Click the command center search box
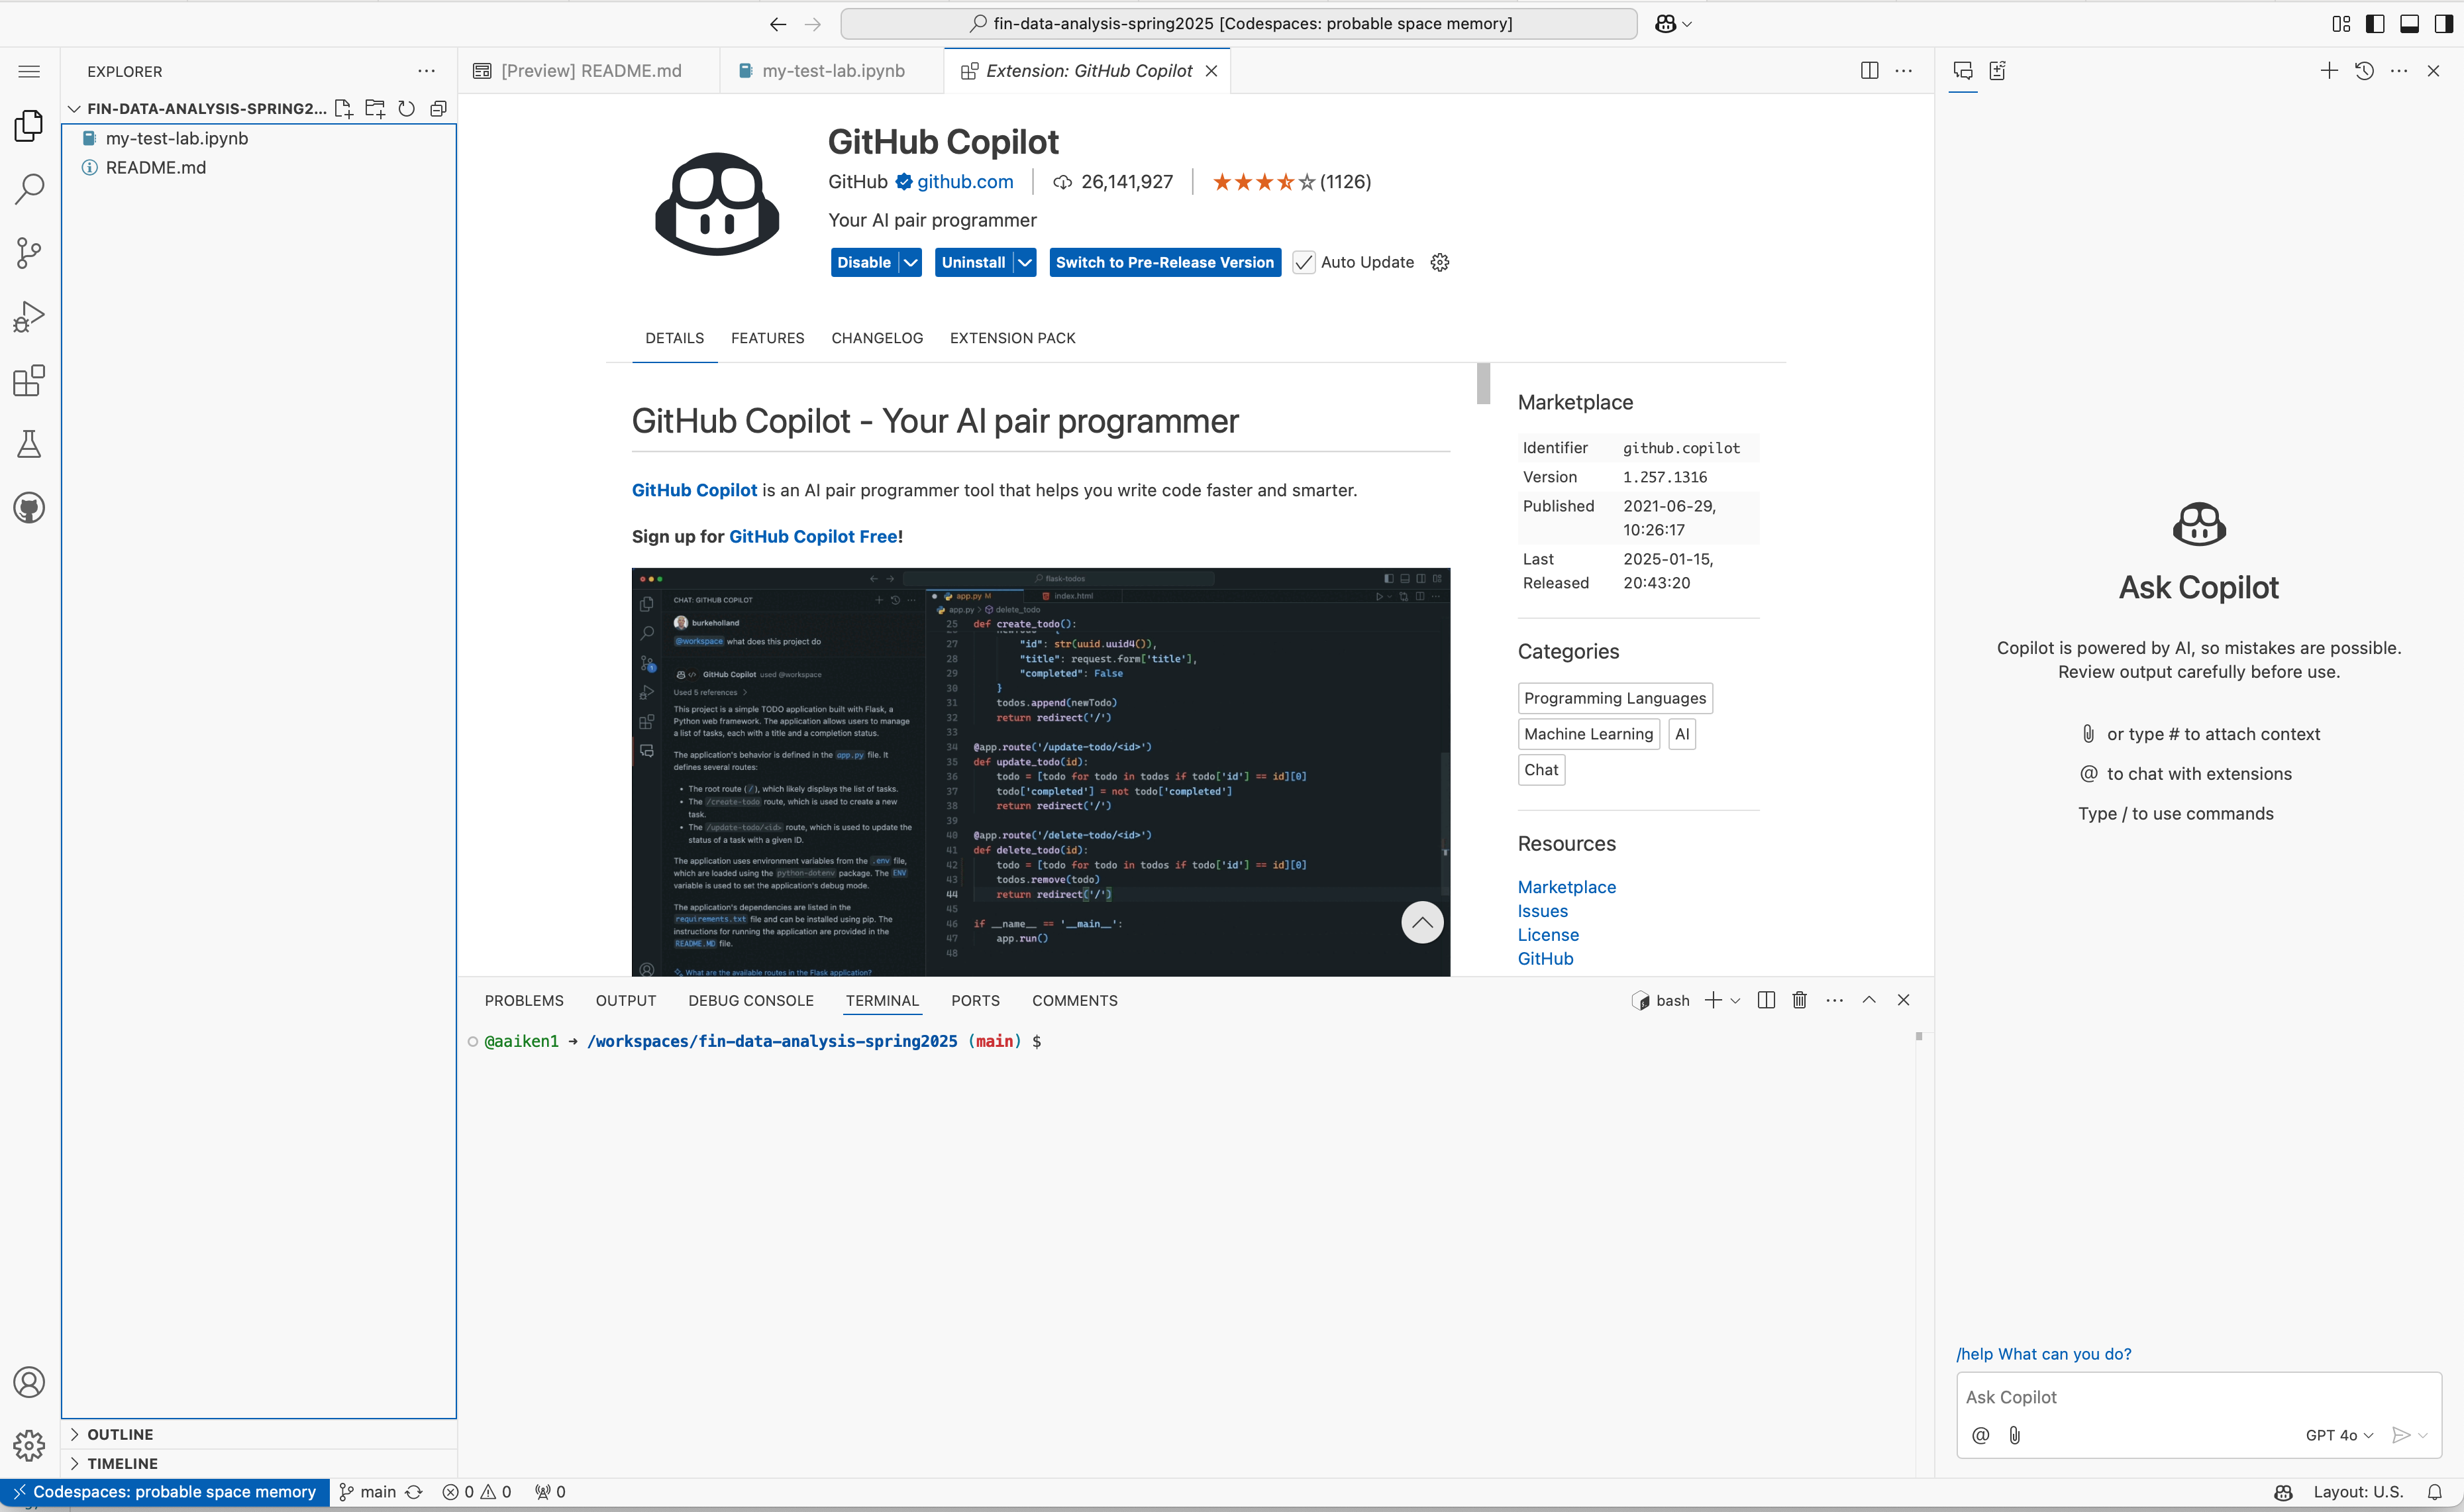The width and height of the screenshot is (2464, 1512). coord(1238,24)
